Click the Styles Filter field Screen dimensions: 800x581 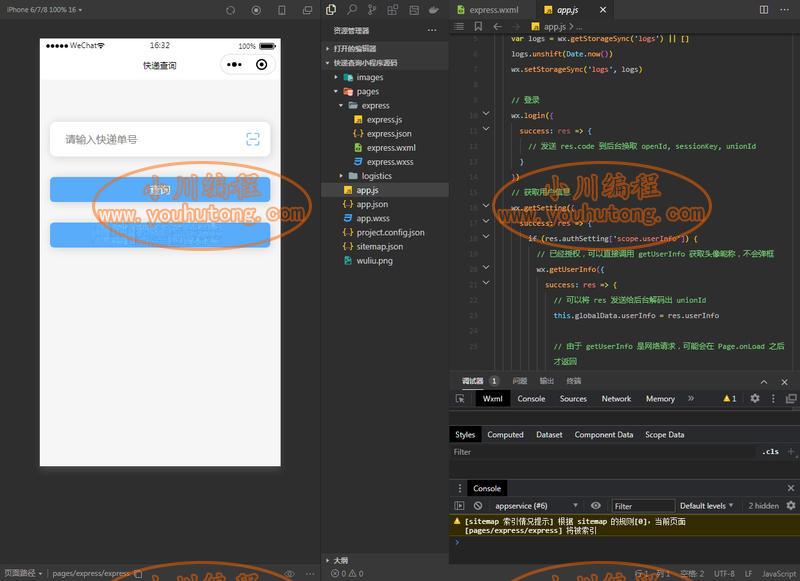(602, 451)
